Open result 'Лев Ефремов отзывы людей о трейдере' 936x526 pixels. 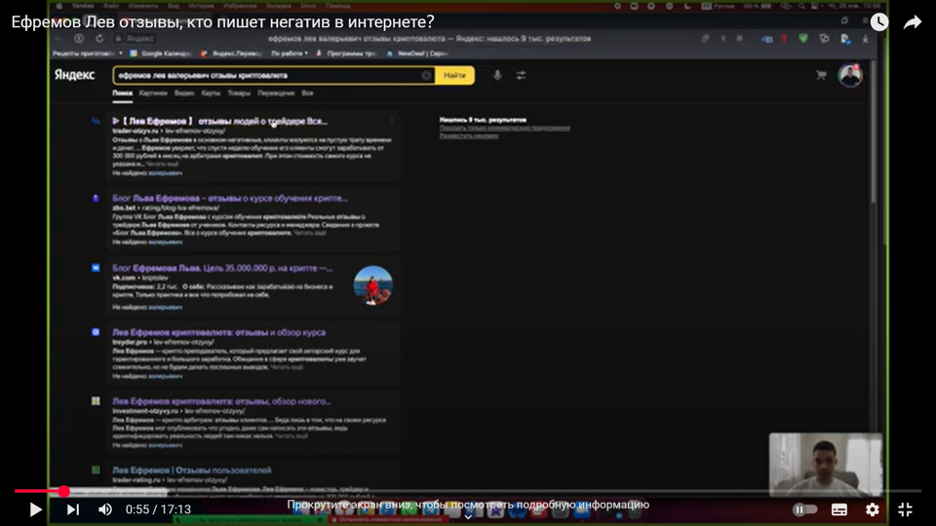220,121
